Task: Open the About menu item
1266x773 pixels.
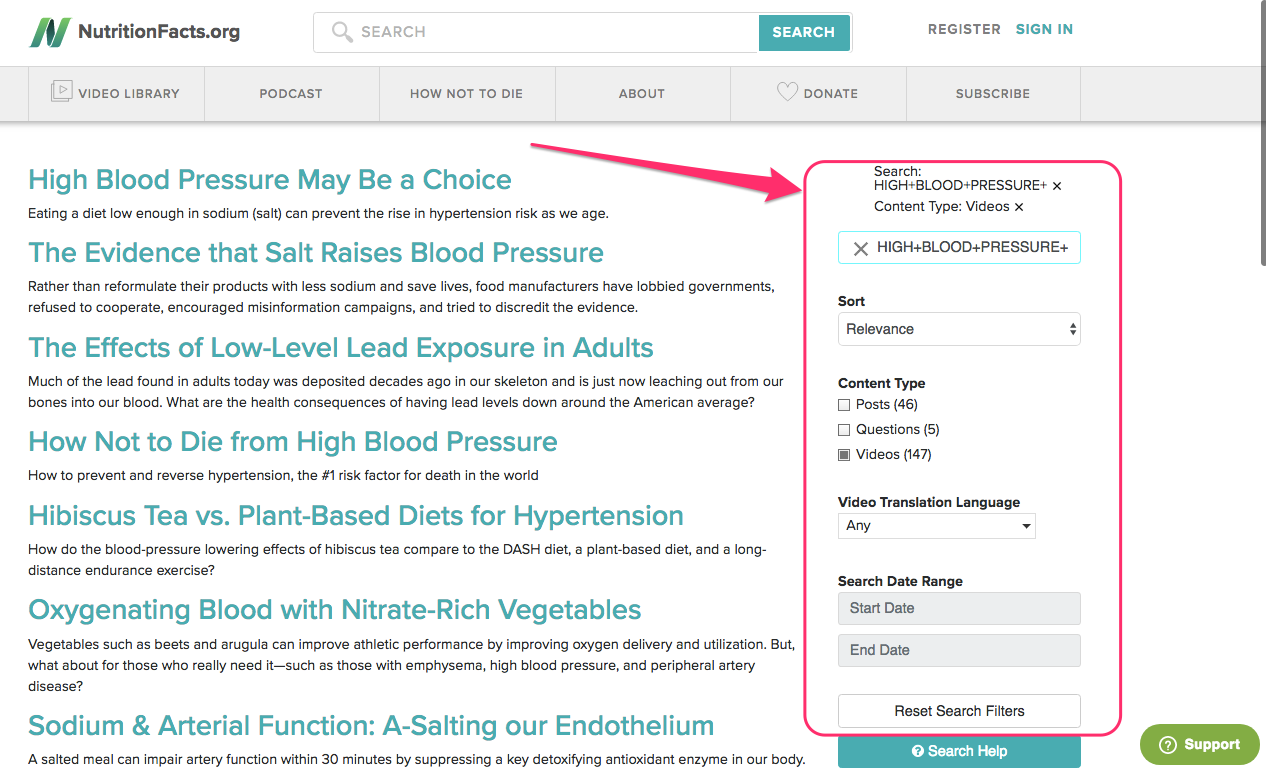Action: tap(642, 93)
